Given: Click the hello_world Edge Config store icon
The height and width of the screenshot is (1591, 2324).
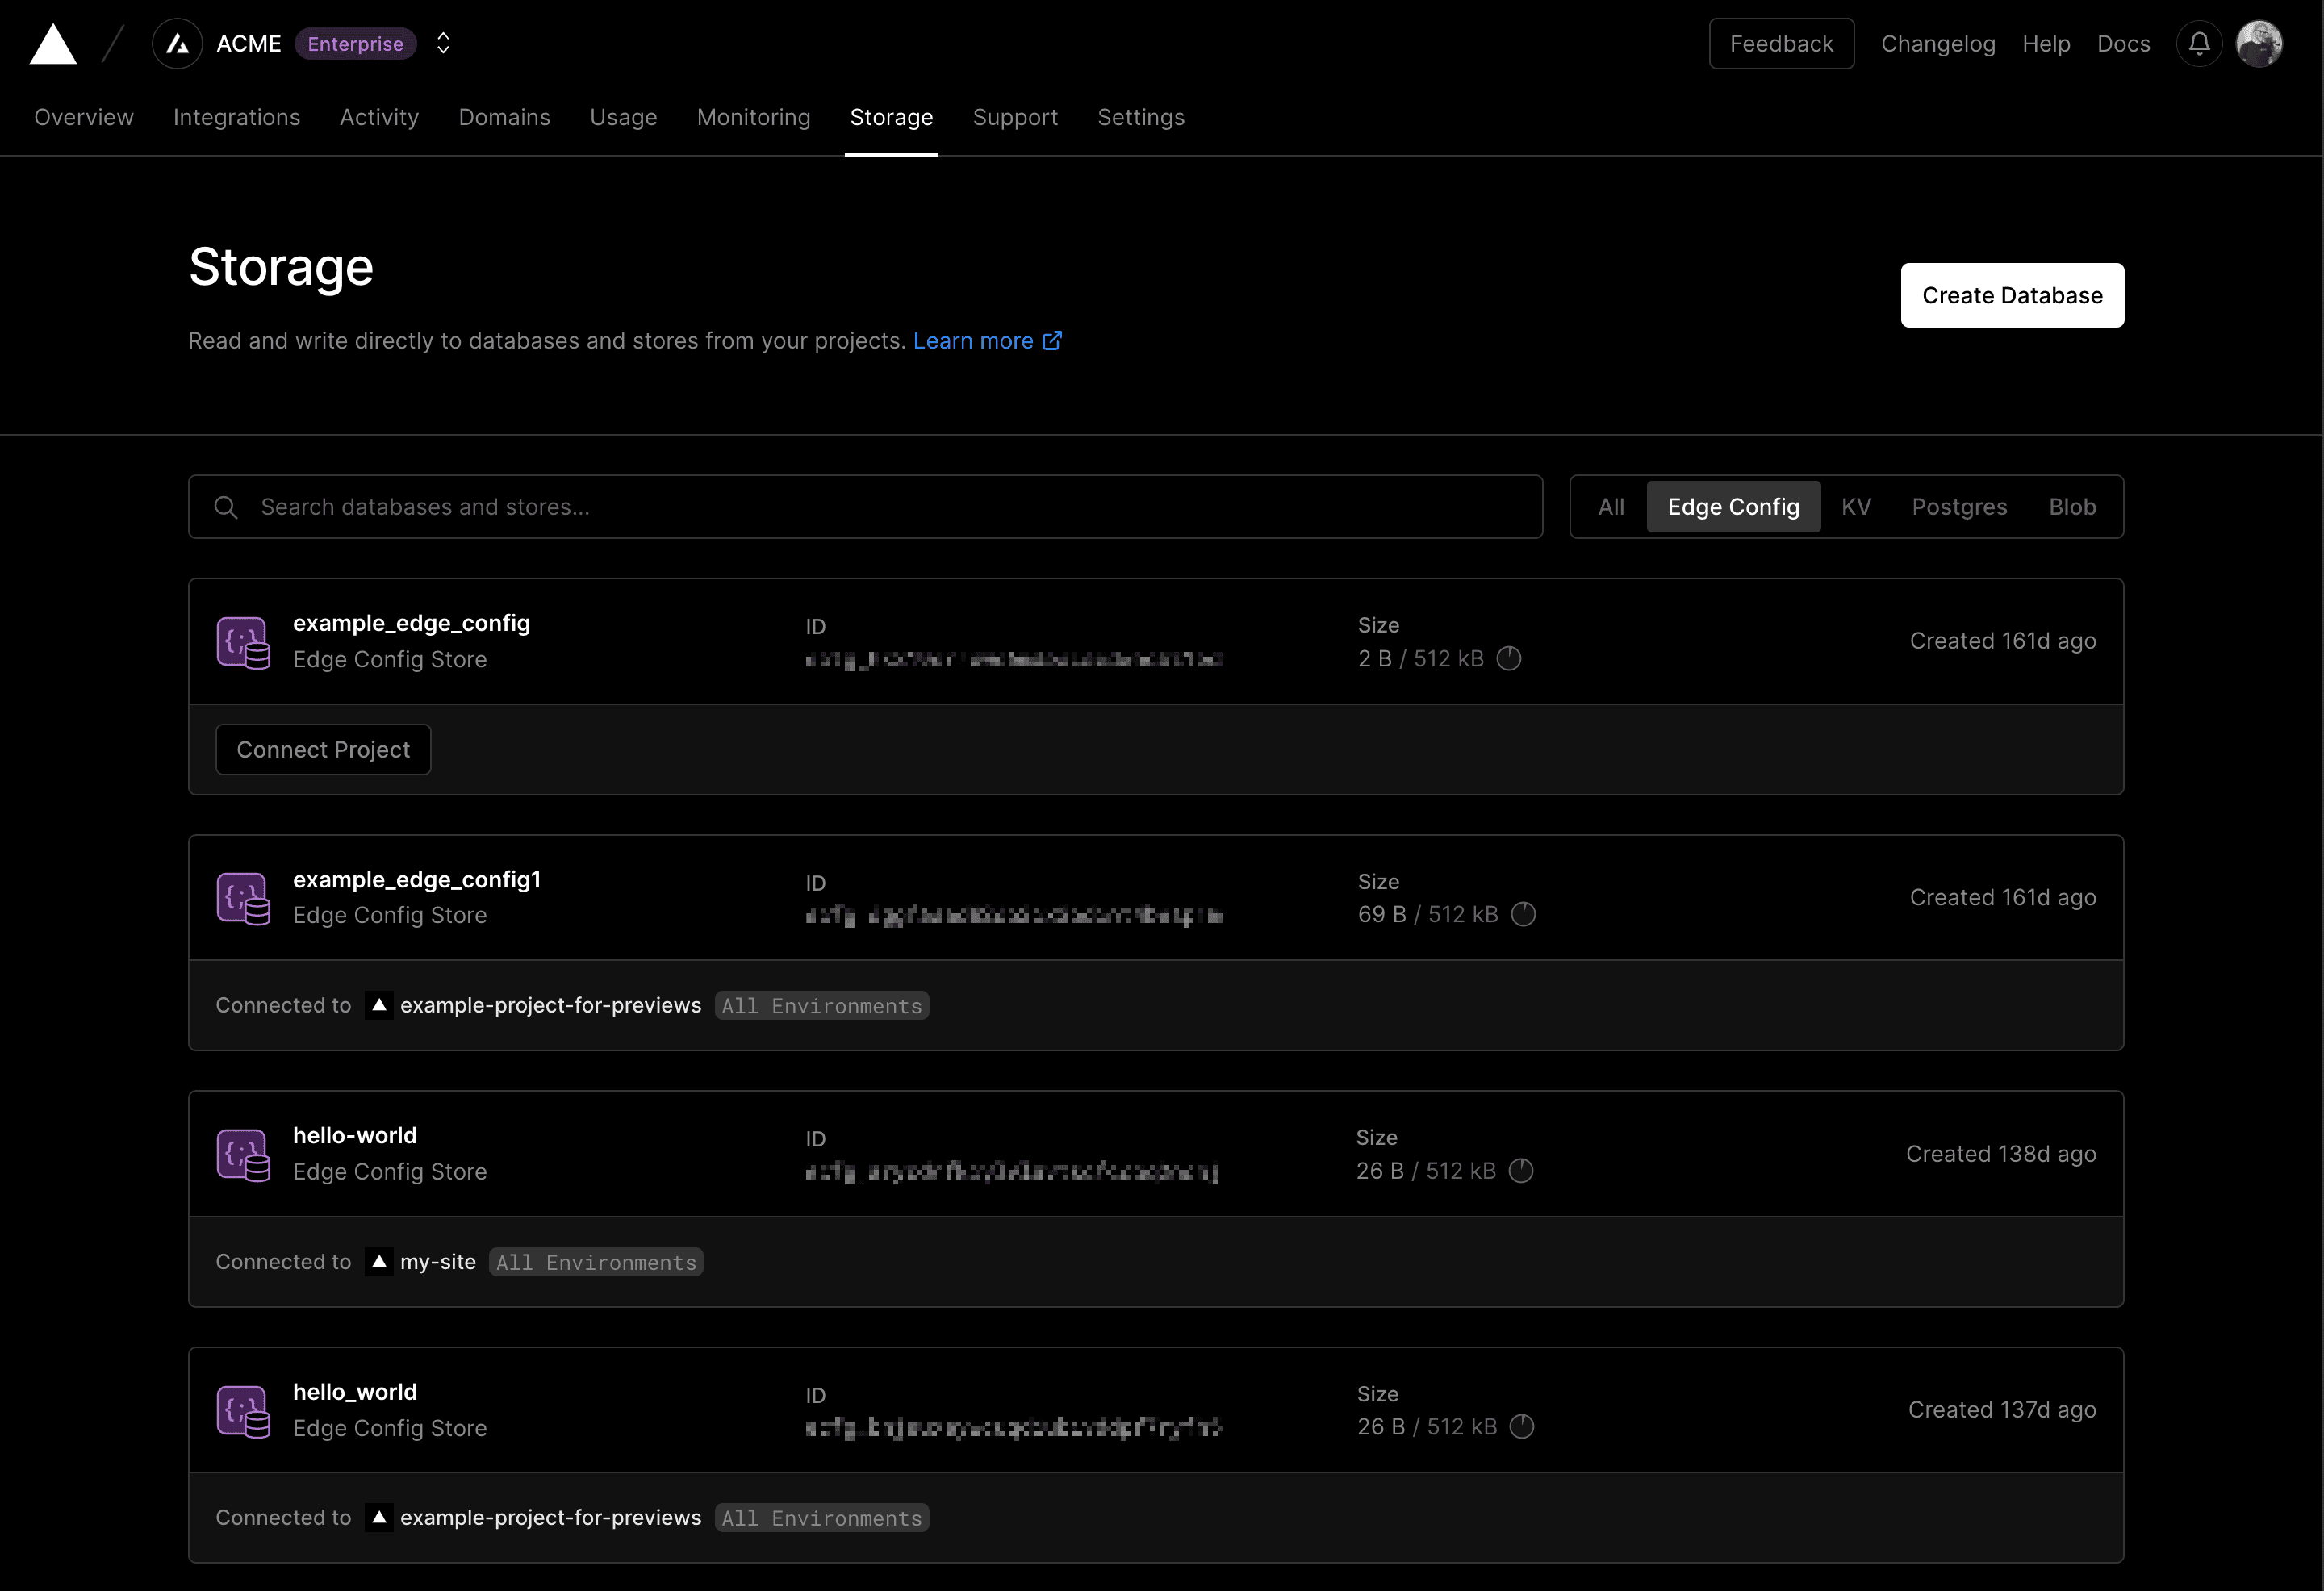Looking at the screenshot, I should tap(243, 1410).
